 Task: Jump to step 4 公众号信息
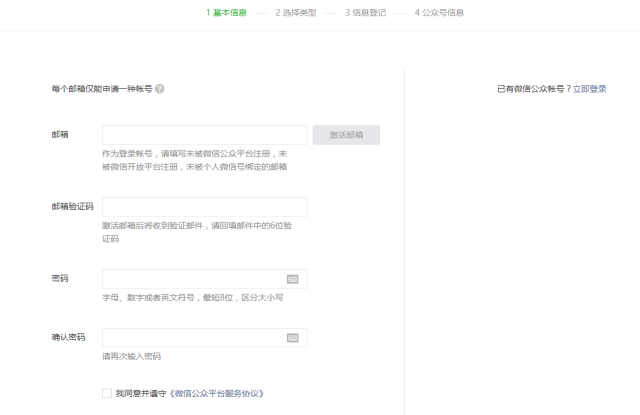click(439, 13)
